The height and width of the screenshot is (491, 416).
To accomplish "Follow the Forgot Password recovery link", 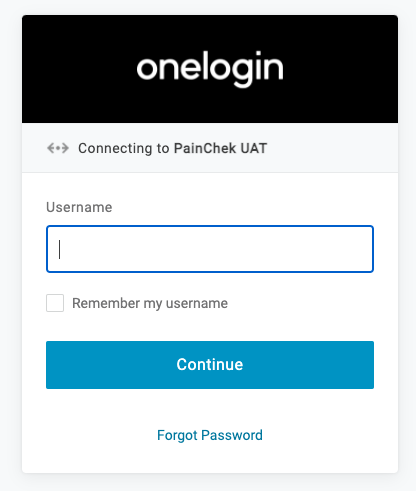I will (210, 435).
